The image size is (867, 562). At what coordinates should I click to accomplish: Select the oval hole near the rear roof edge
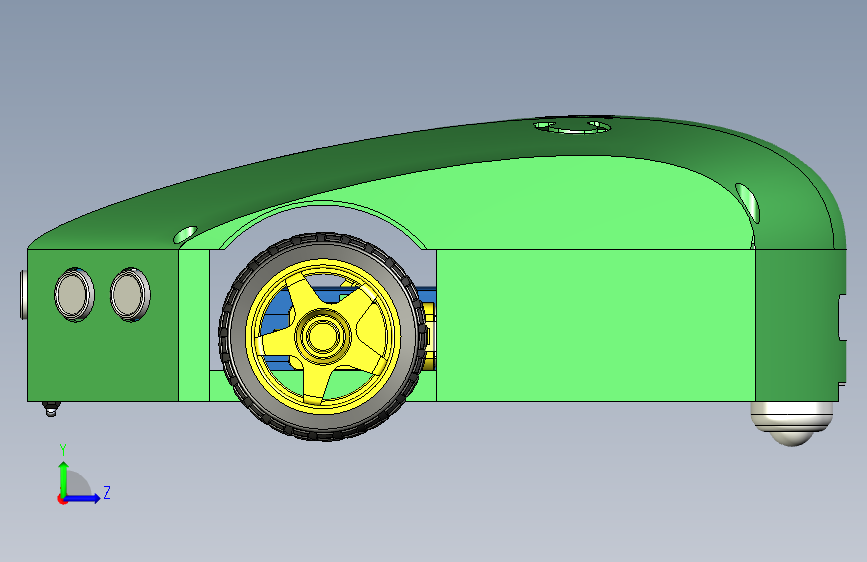point(748,203)
